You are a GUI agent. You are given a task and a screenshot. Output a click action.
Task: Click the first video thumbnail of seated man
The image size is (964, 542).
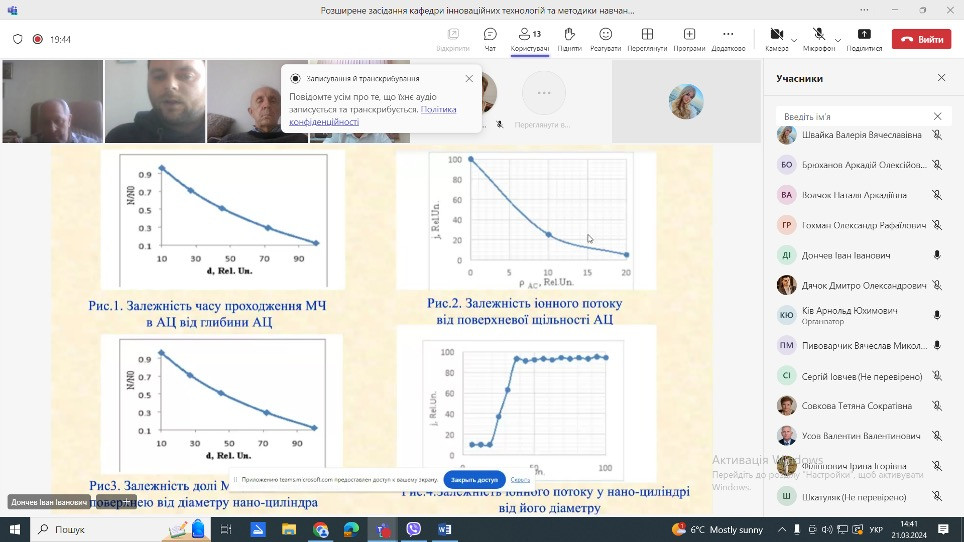click(x=52, y=101)
